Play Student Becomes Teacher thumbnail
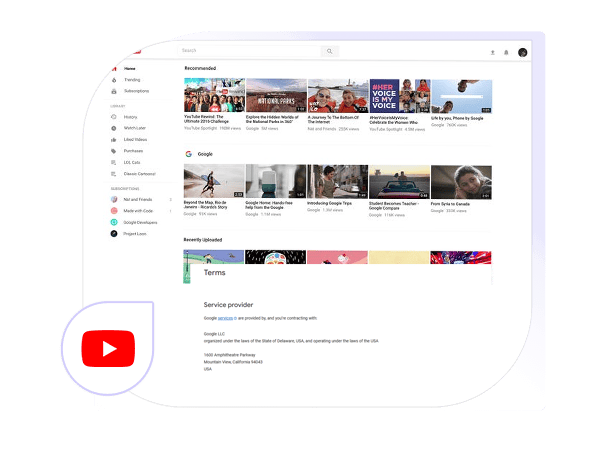This screenshot has height=450, width=600. [399, 182]
